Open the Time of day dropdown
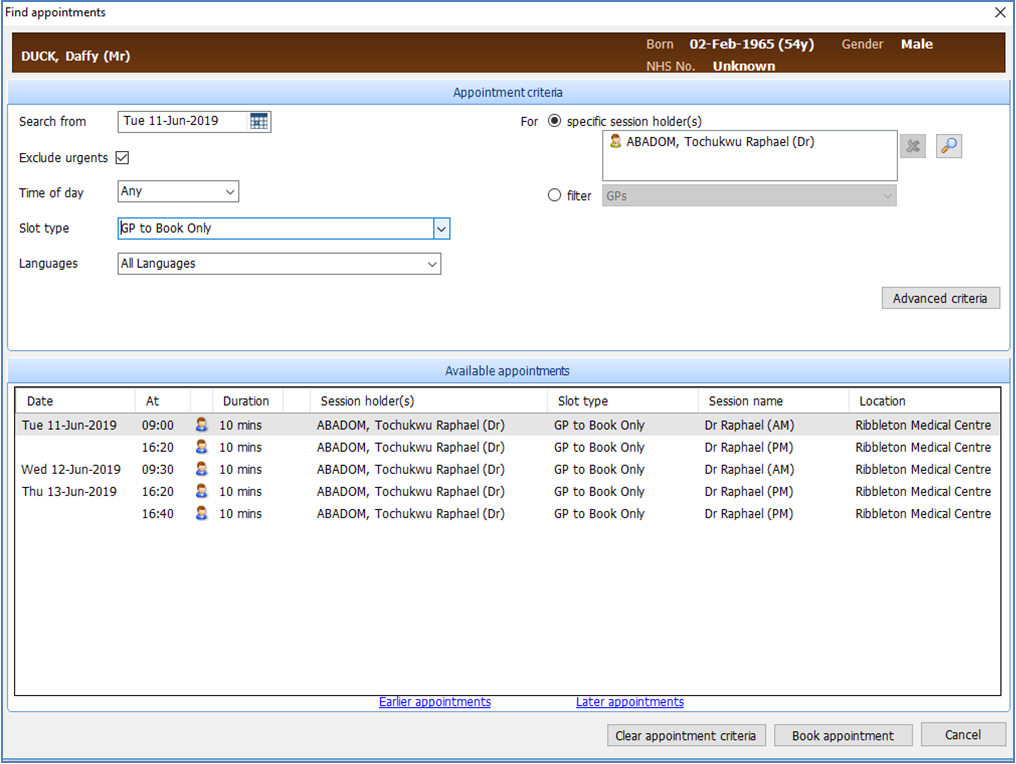1016x764 pixels. coord(178,191)
